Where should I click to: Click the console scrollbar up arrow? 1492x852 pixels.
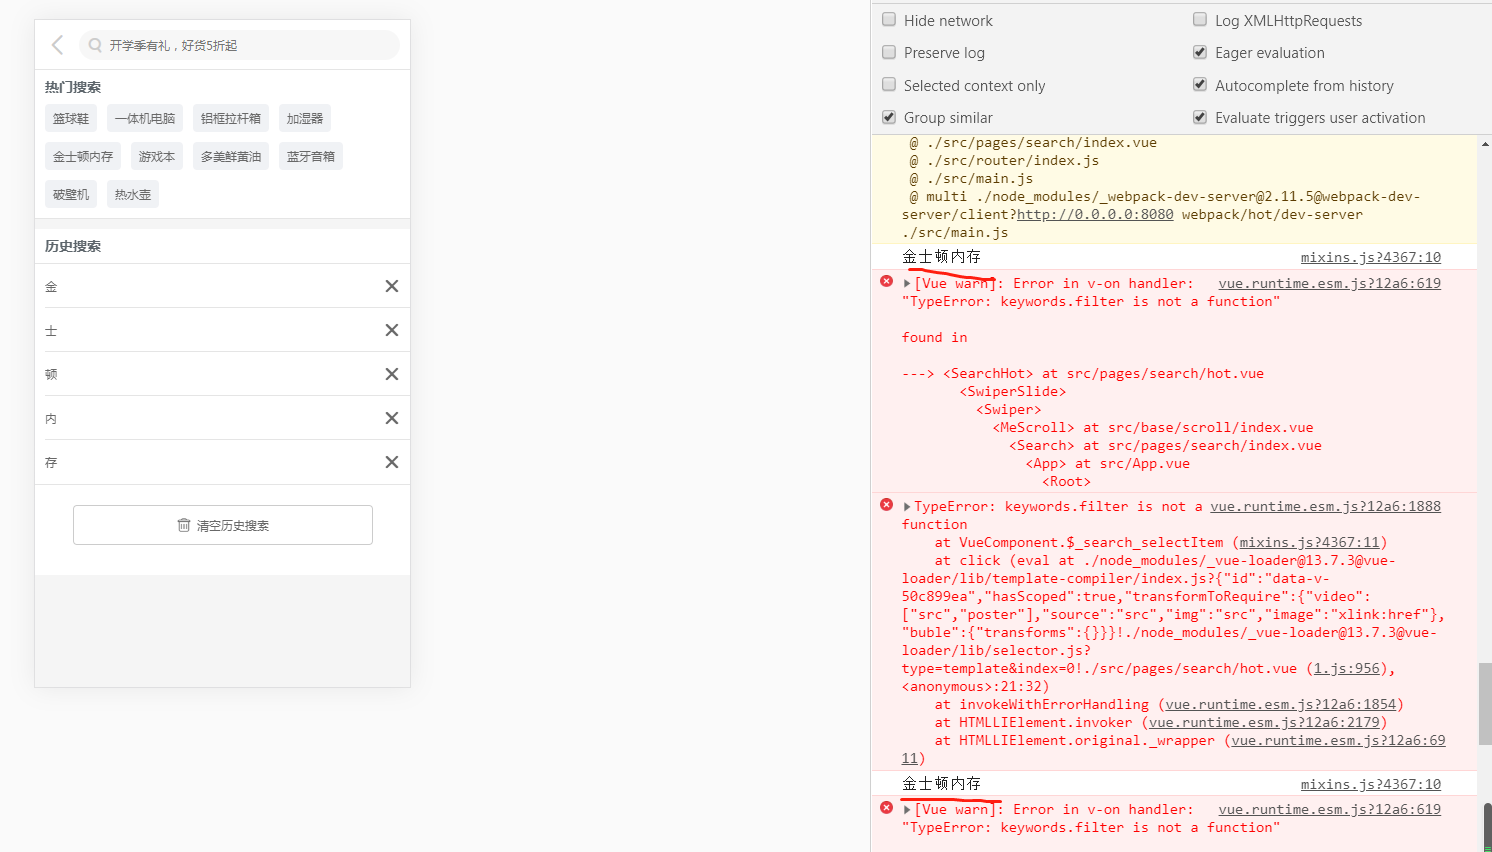pyautogui.click(x=1485, y=144)
